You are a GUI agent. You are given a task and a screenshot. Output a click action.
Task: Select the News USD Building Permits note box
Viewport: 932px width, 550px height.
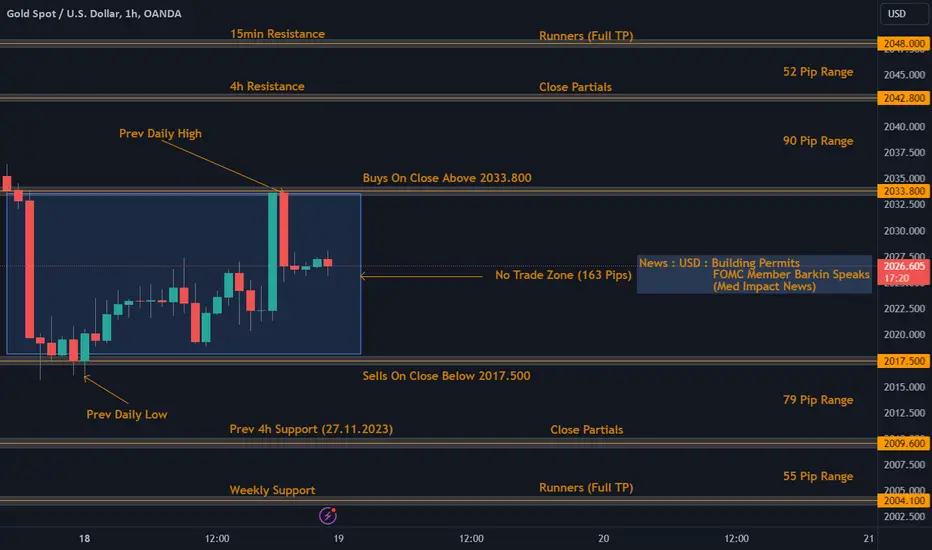pyautogui.click(x=754, y=274)
